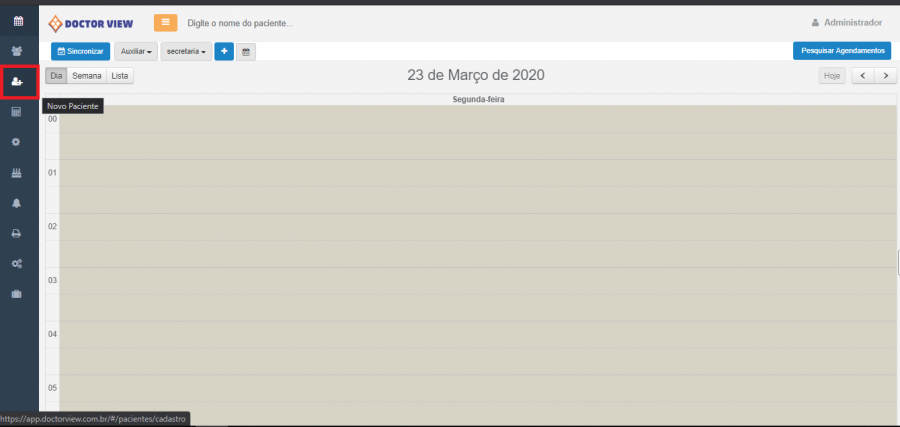Open the Administrador user menu
Screen dimensions: 900x427
point(847,23)
